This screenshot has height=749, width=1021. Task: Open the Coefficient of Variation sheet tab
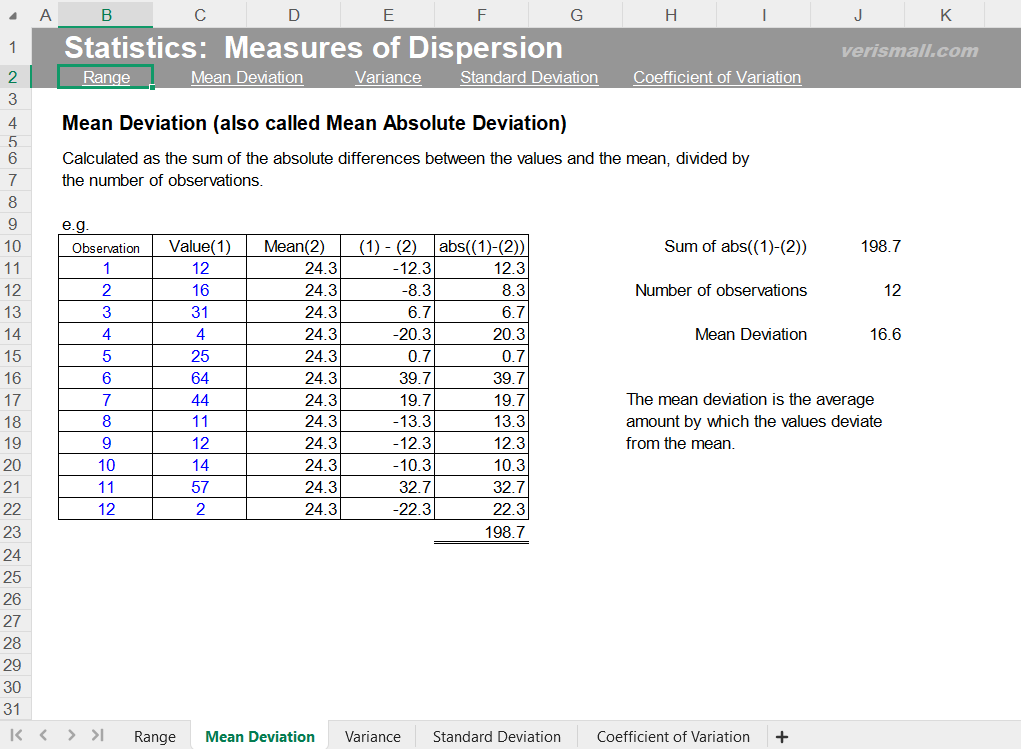coord(672,736)
